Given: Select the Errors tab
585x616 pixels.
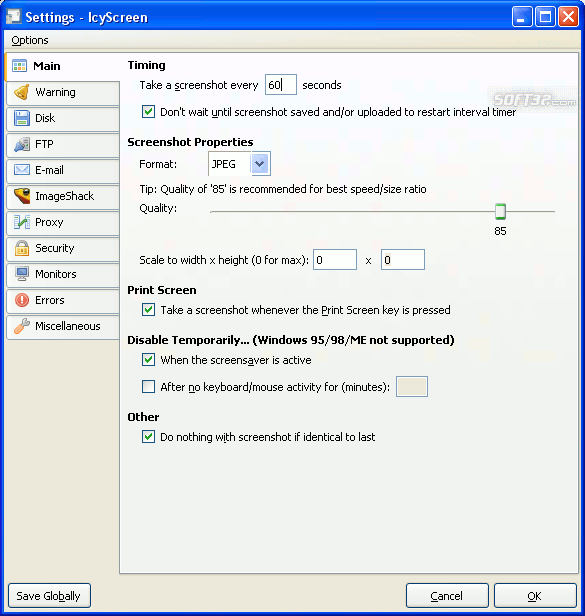Looking at the screenshot, I should tap(63, 300).
